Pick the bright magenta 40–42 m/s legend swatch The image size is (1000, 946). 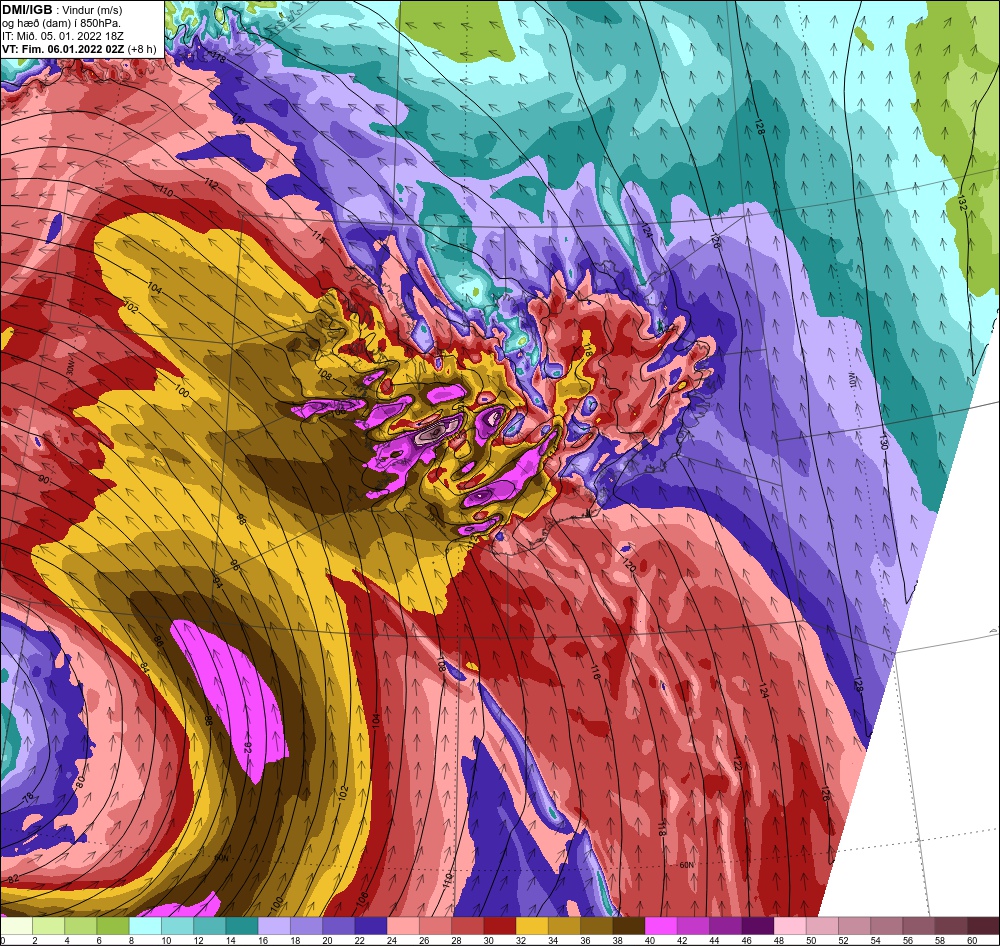661,926
